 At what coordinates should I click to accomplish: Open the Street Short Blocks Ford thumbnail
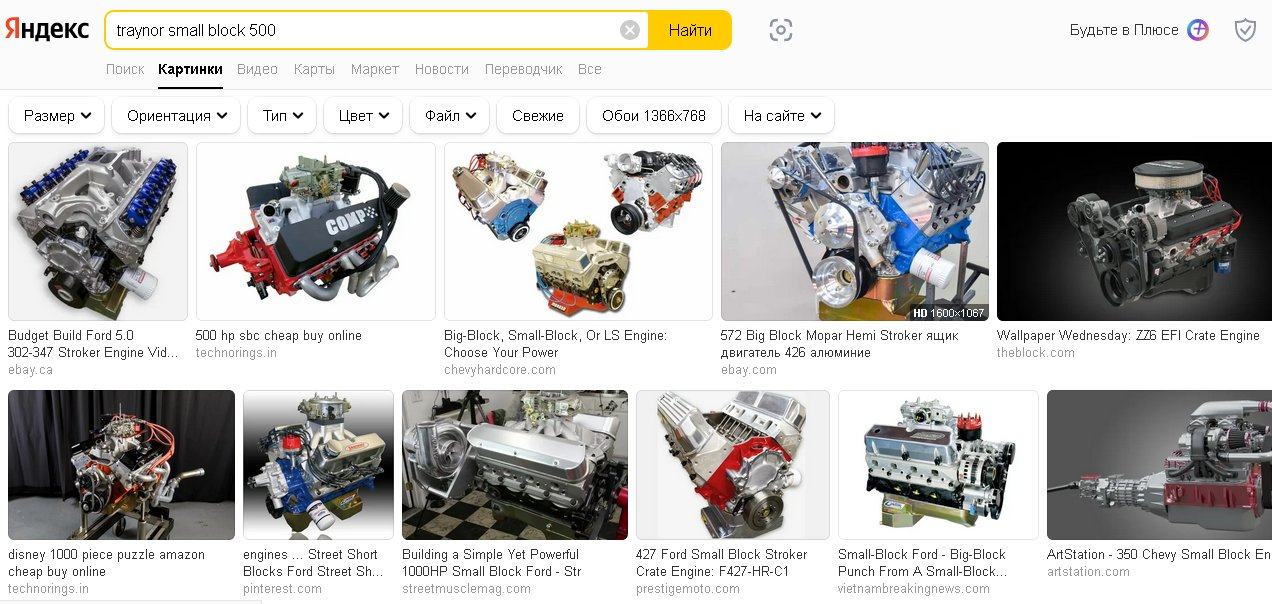pos(318,465)
